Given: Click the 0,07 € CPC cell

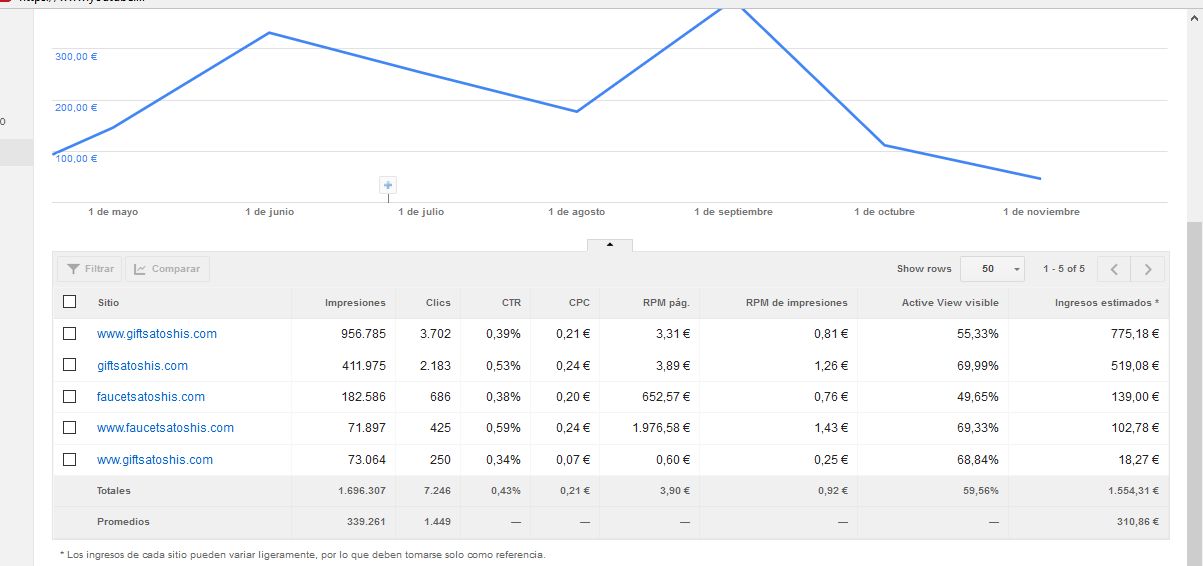Looking at the screenshot, I should pos(573,460).
